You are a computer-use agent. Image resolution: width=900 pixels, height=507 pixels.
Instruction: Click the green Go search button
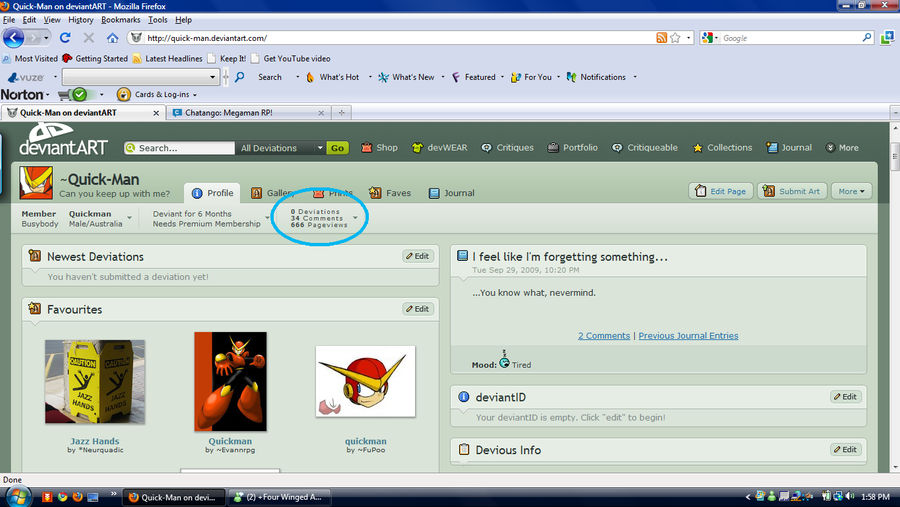tap(338, 148)
